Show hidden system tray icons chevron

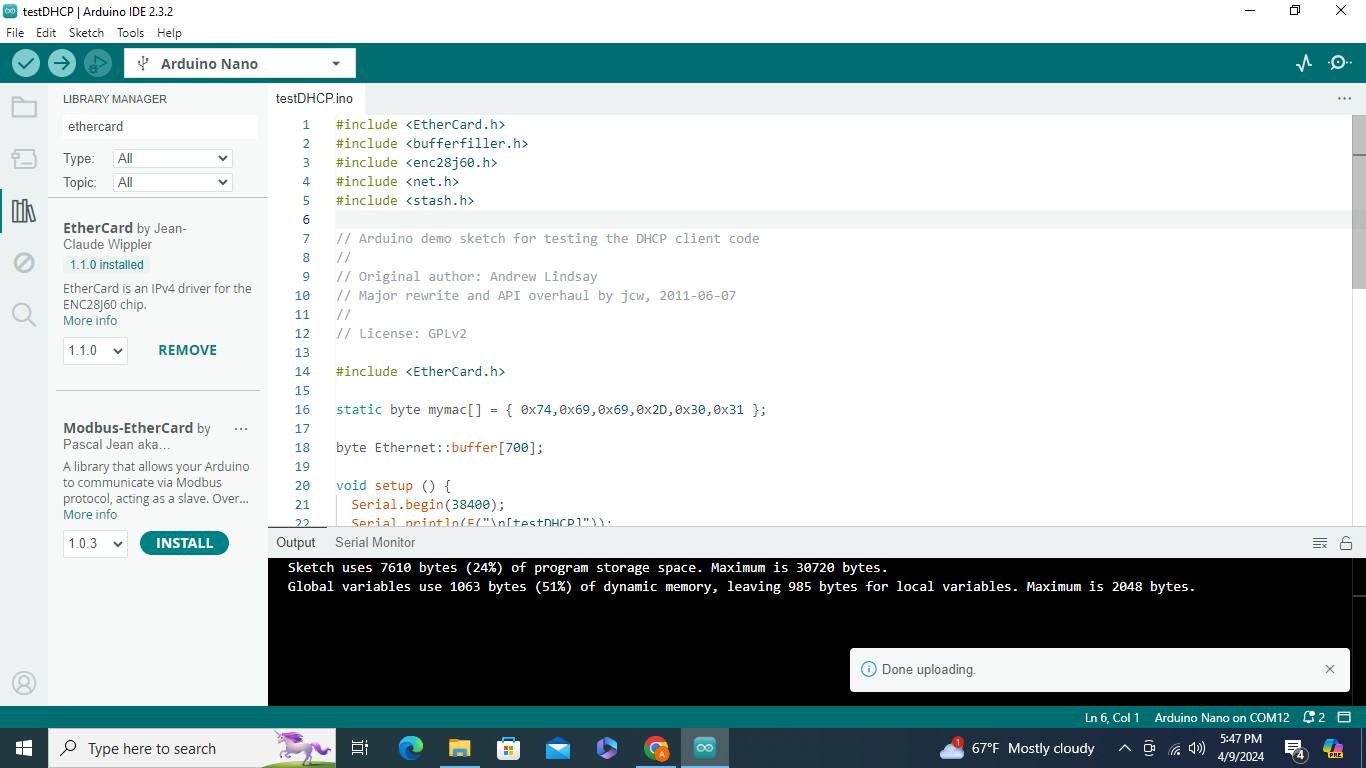[x=1124, y=748]
